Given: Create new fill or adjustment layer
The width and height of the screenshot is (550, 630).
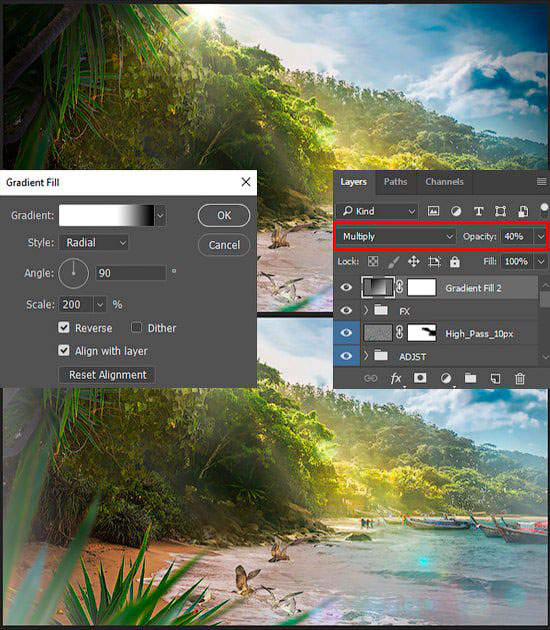Looking at the screenshot, I should point(446,378).
